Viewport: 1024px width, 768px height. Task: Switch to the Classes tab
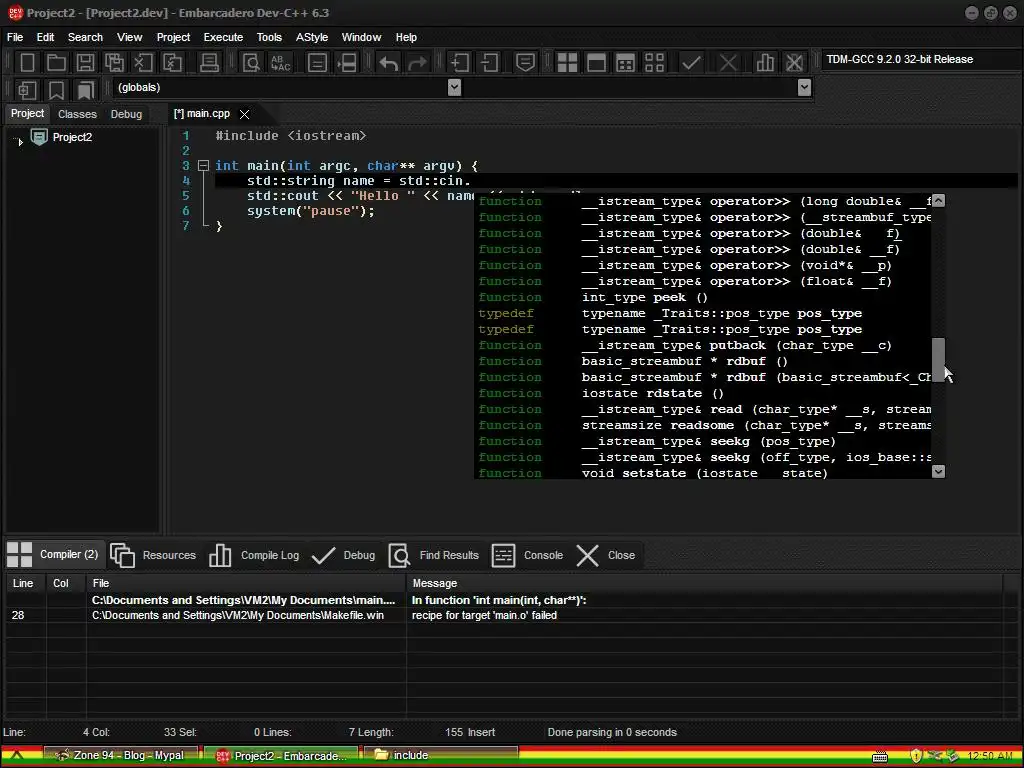[77, 114]
